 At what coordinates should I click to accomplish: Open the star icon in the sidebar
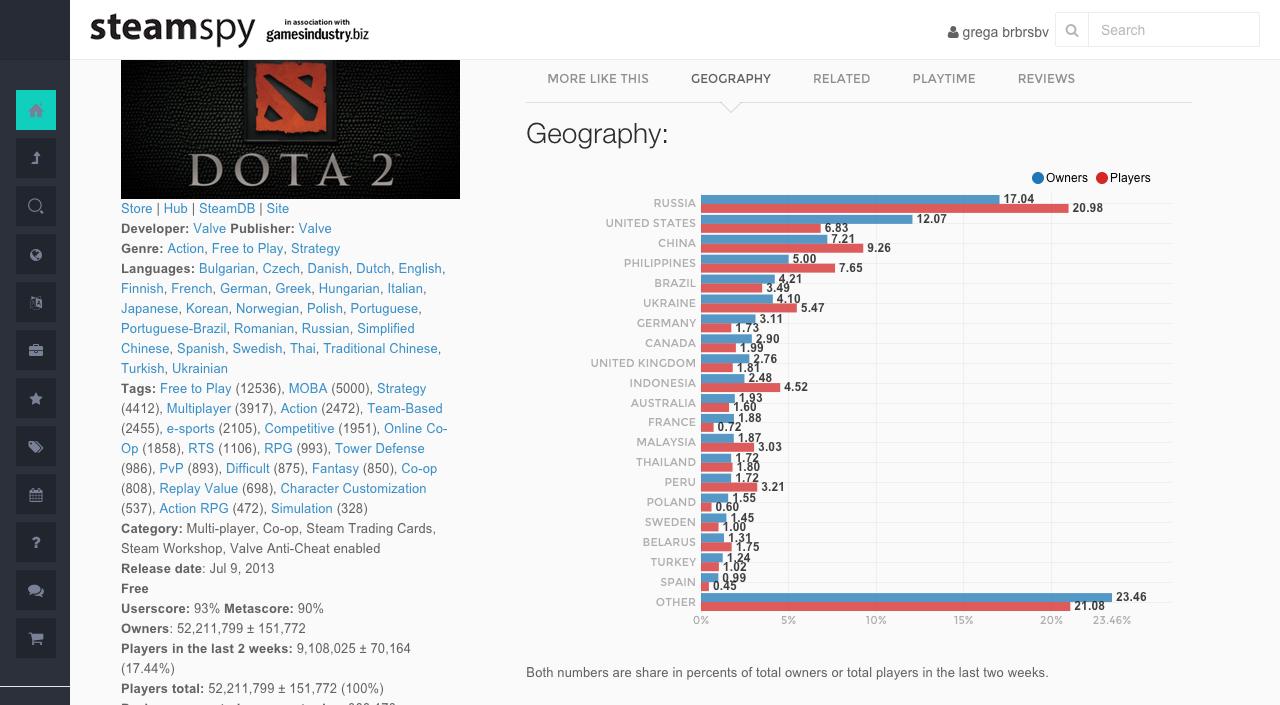pos(36,399)
